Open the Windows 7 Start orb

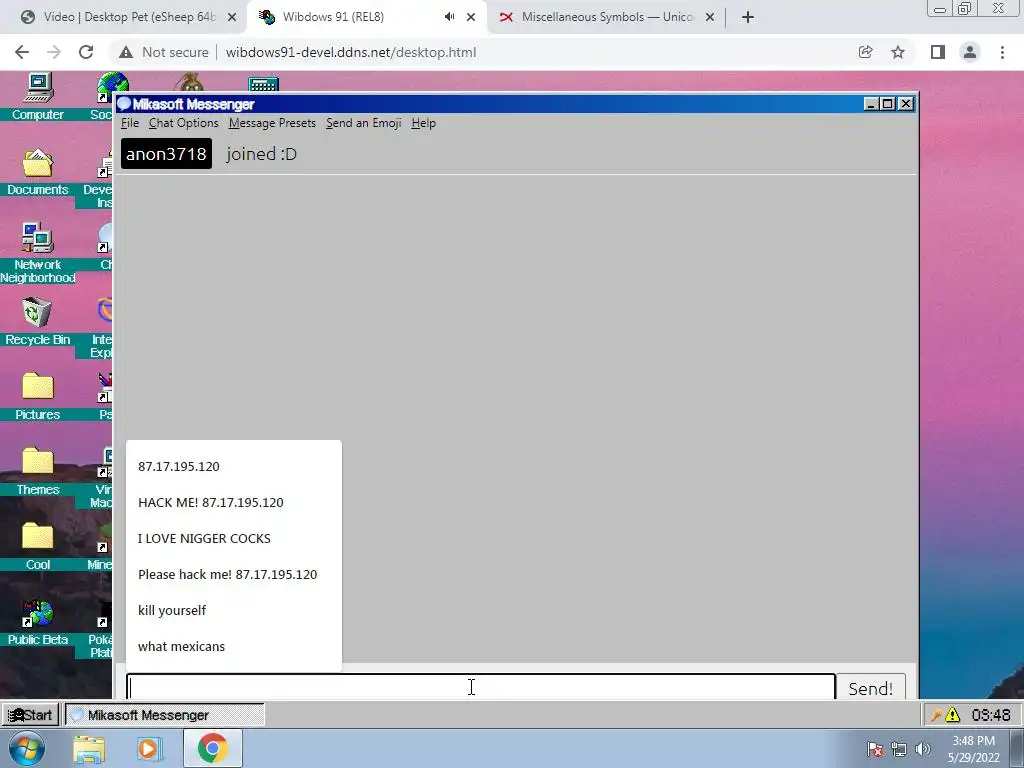tap(26, 748)
